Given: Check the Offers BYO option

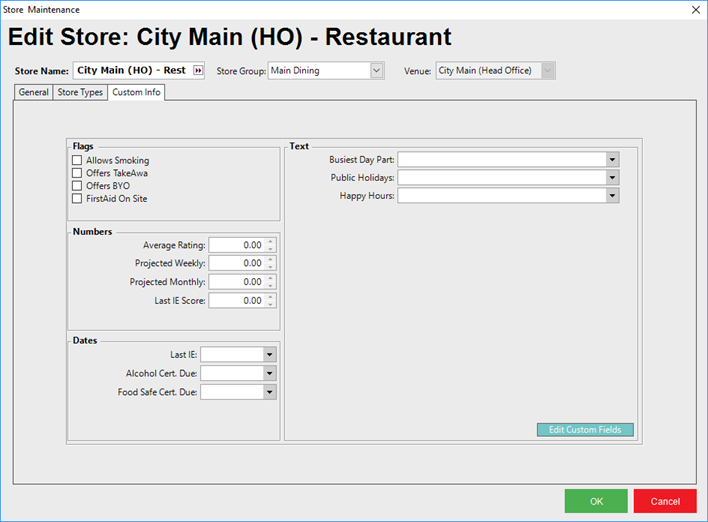Looking at the screenshot, I should tap(77, 186).
